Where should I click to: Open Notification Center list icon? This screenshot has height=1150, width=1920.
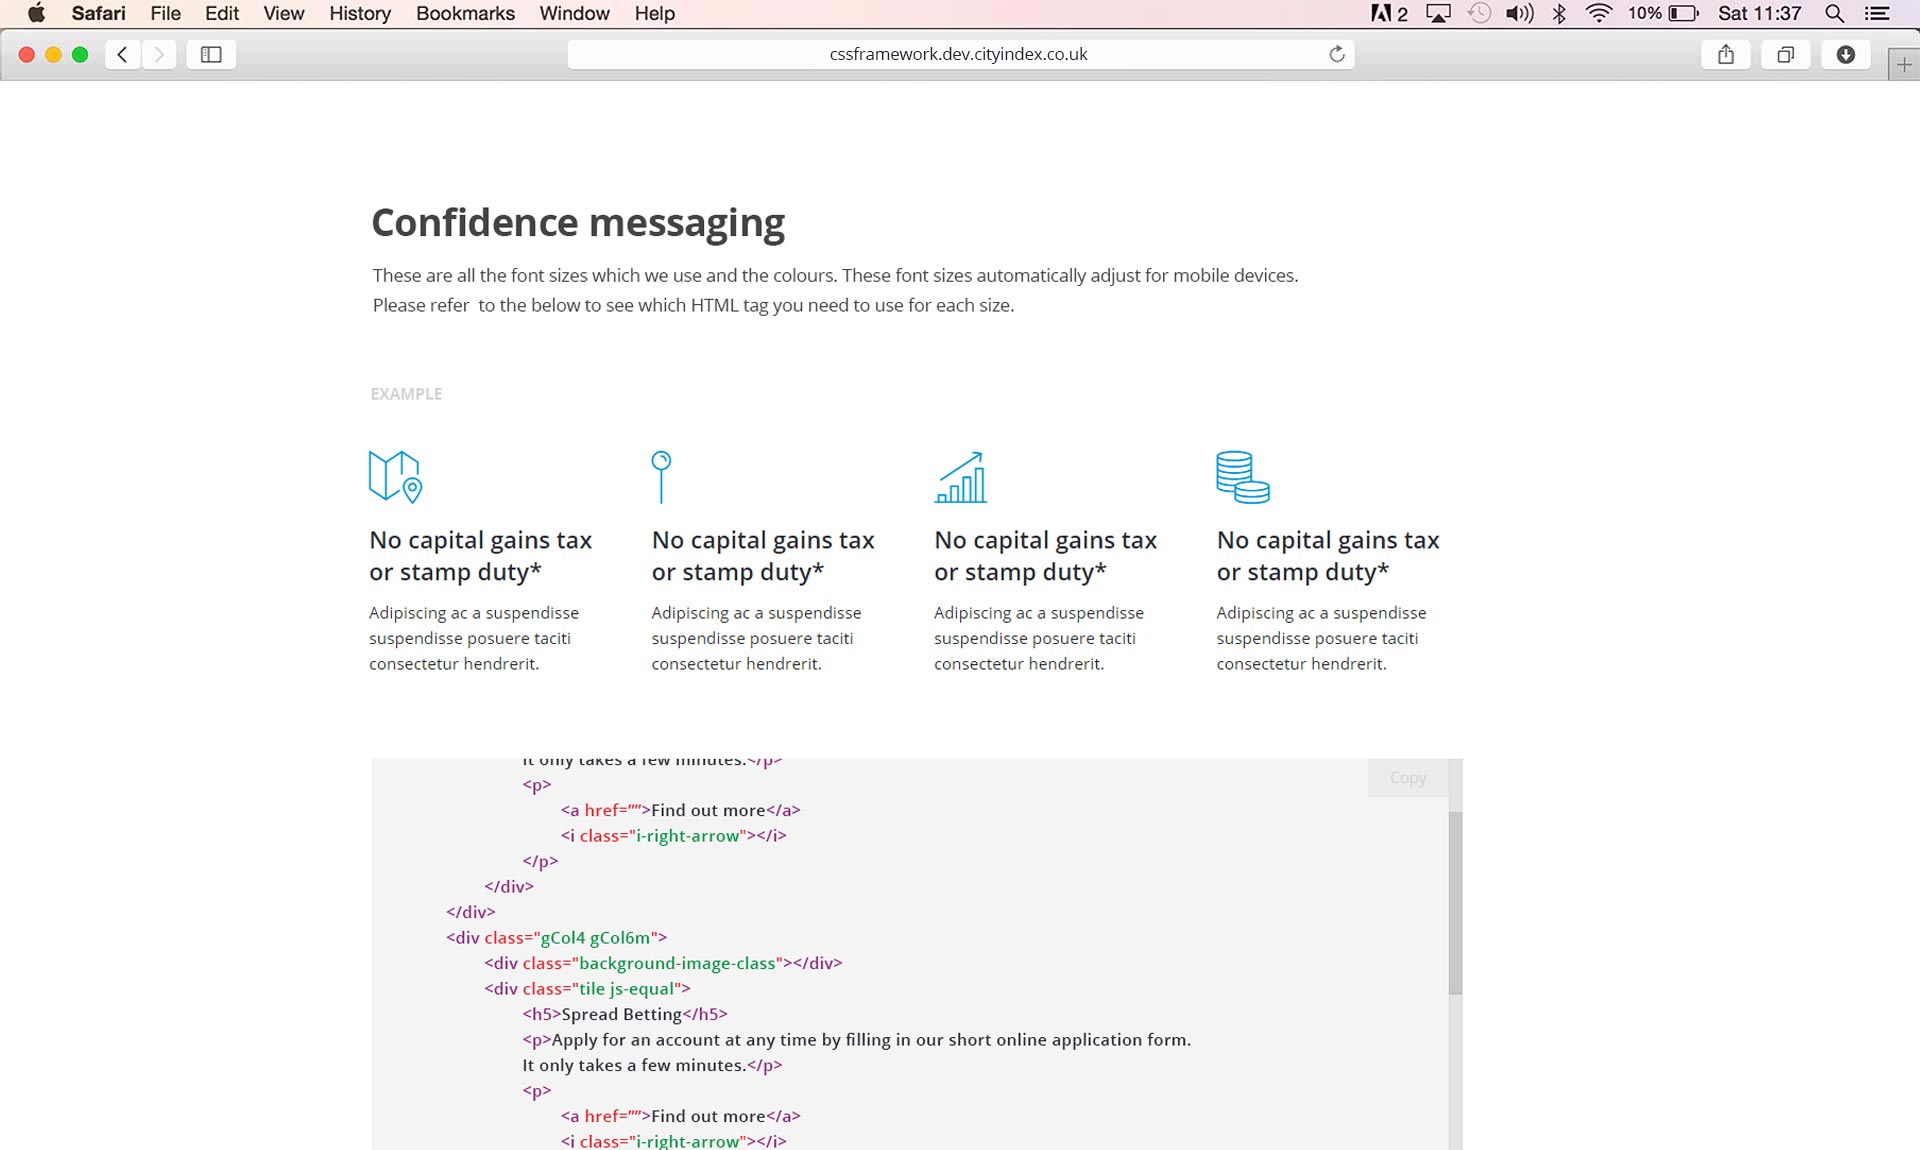[1877, 14]
